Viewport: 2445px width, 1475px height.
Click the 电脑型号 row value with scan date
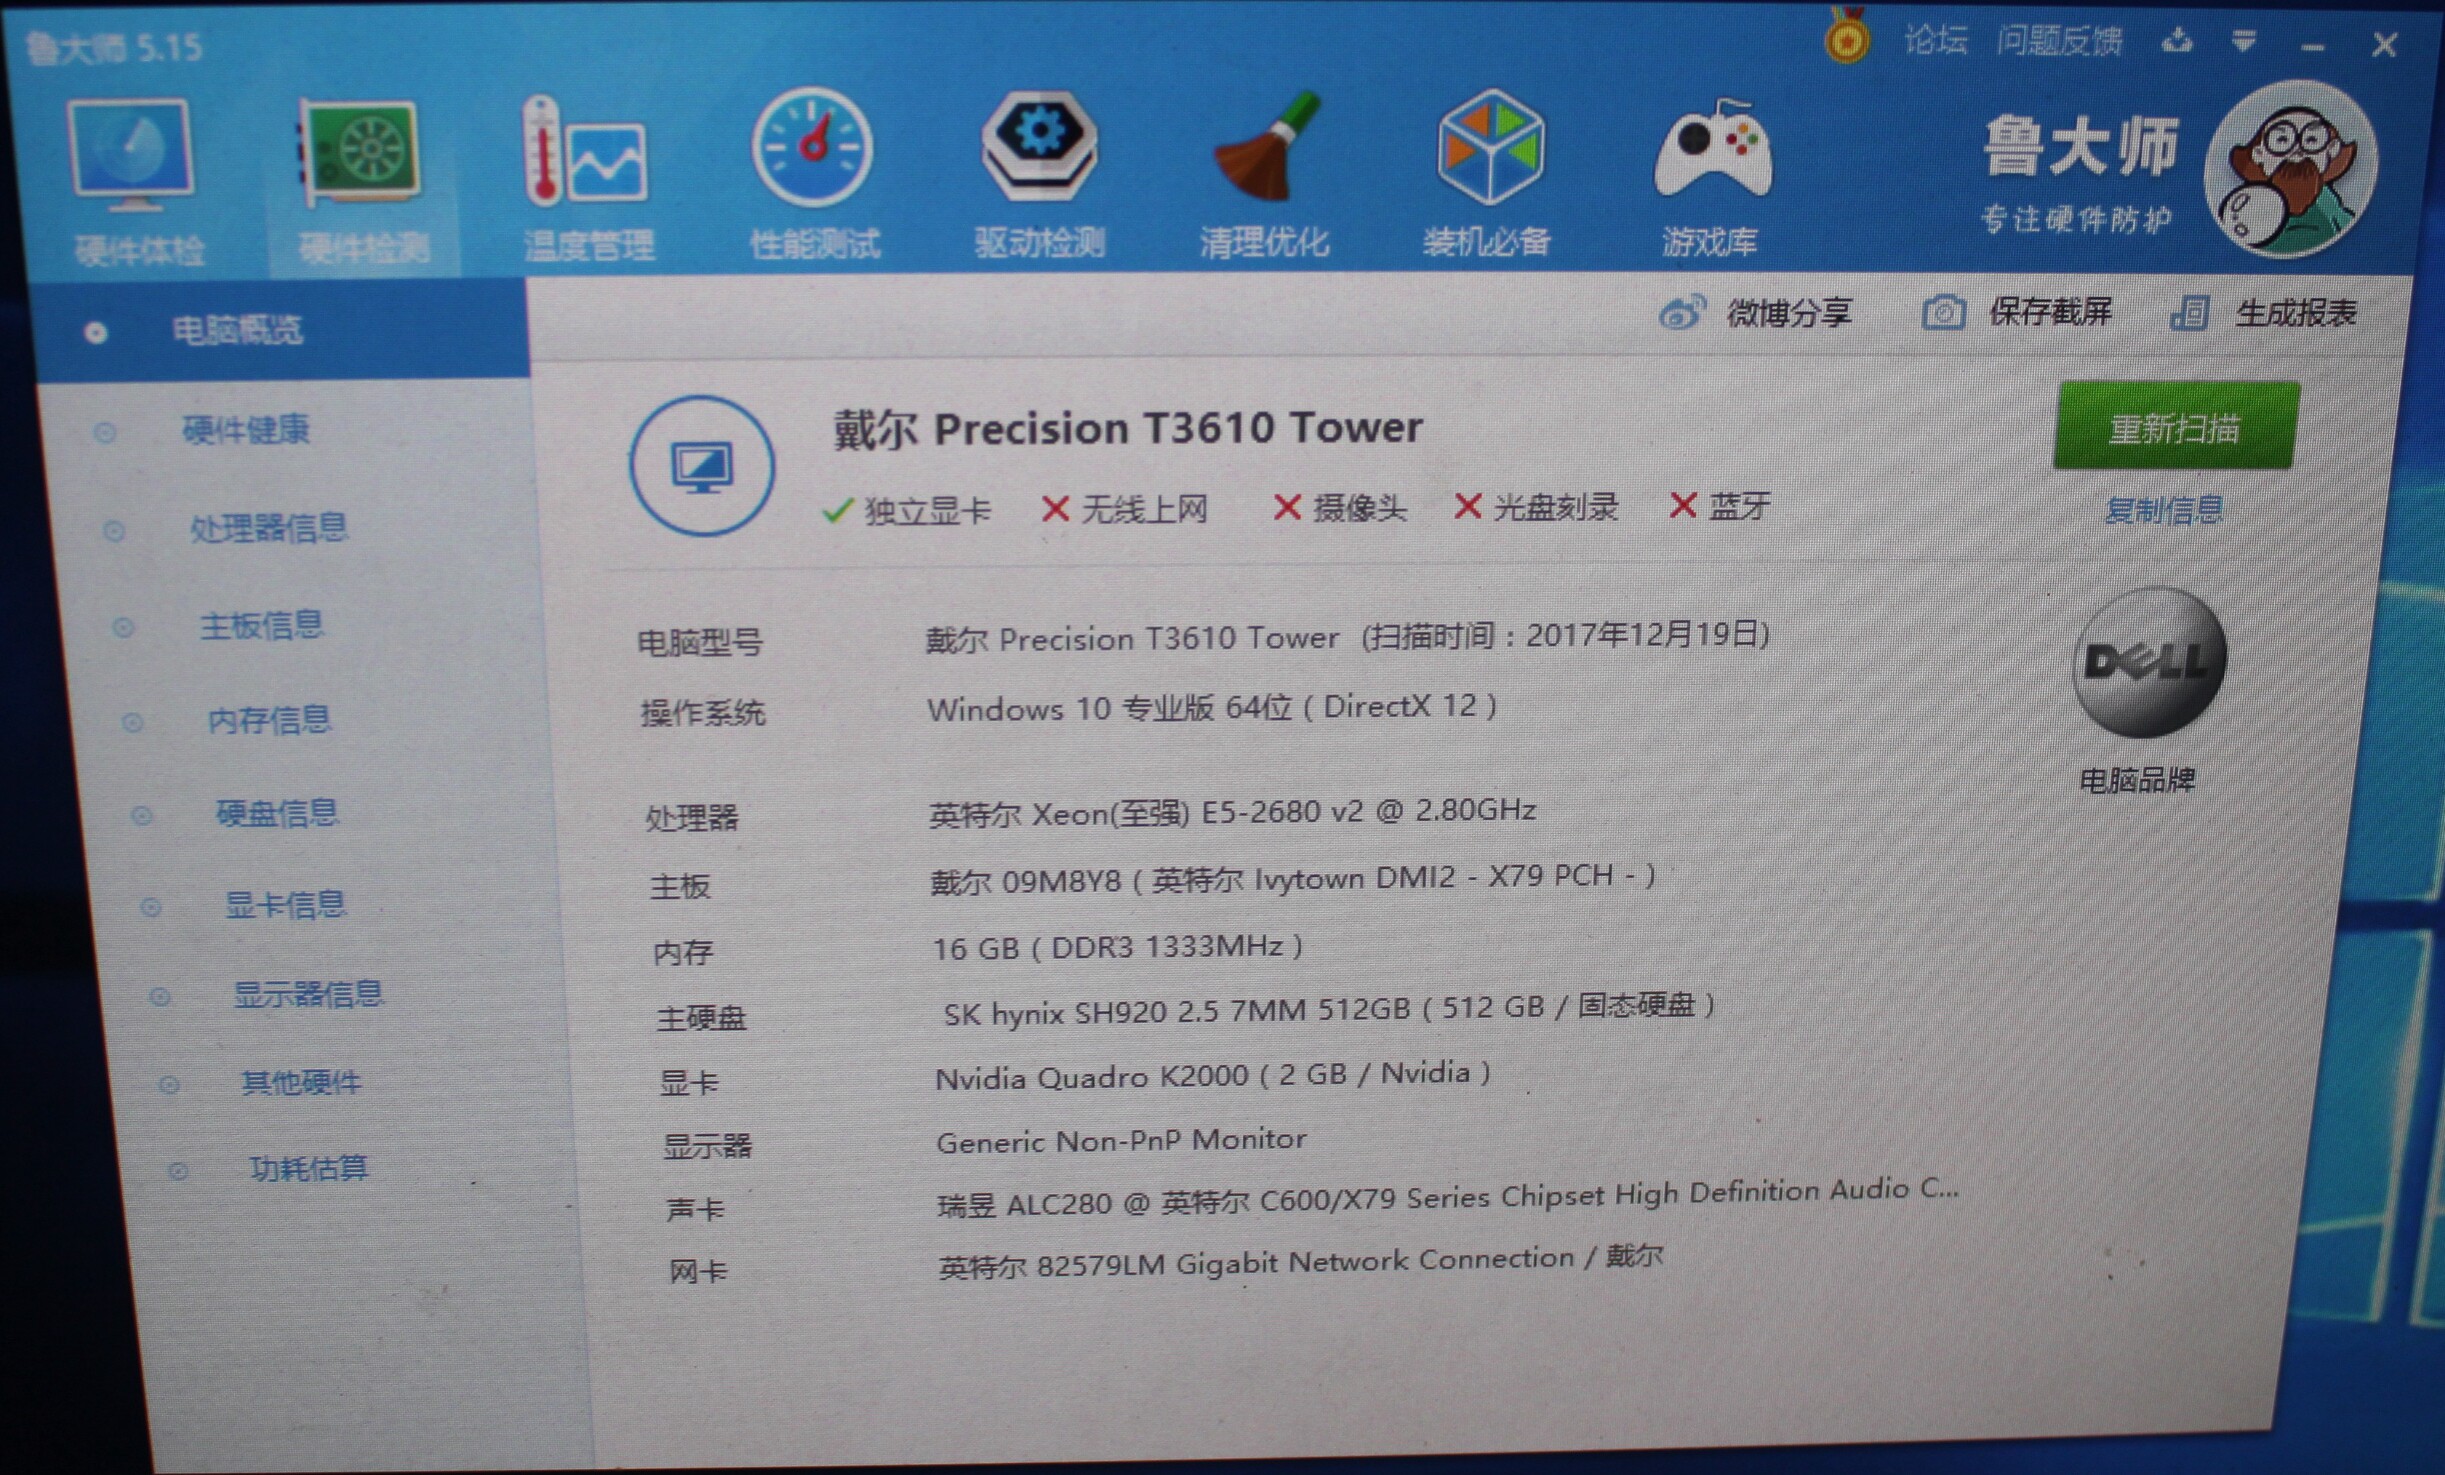pyautogui.click(x=1347, y=637)
